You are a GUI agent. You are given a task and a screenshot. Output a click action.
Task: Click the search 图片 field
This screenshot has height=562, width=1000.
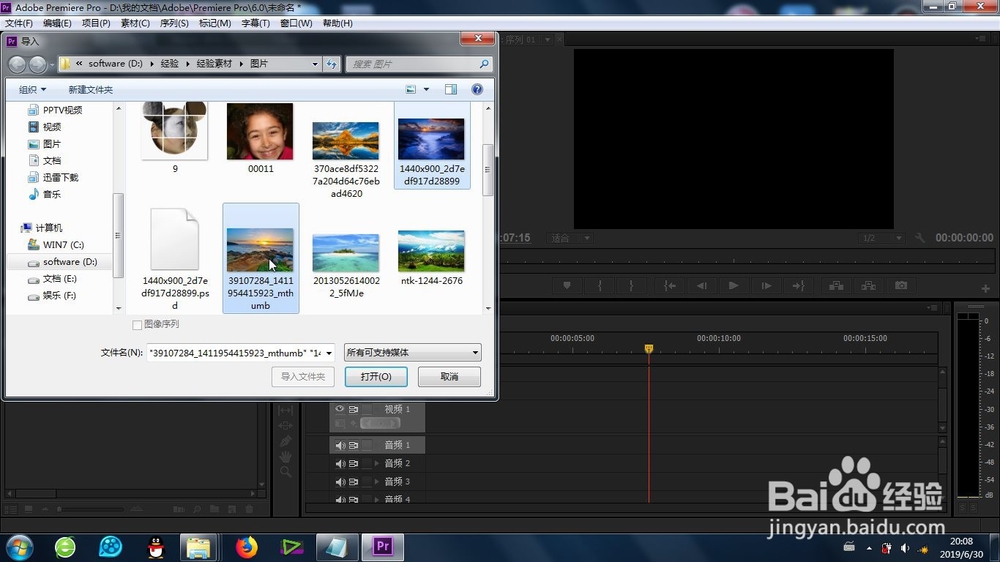pos(419,64)
